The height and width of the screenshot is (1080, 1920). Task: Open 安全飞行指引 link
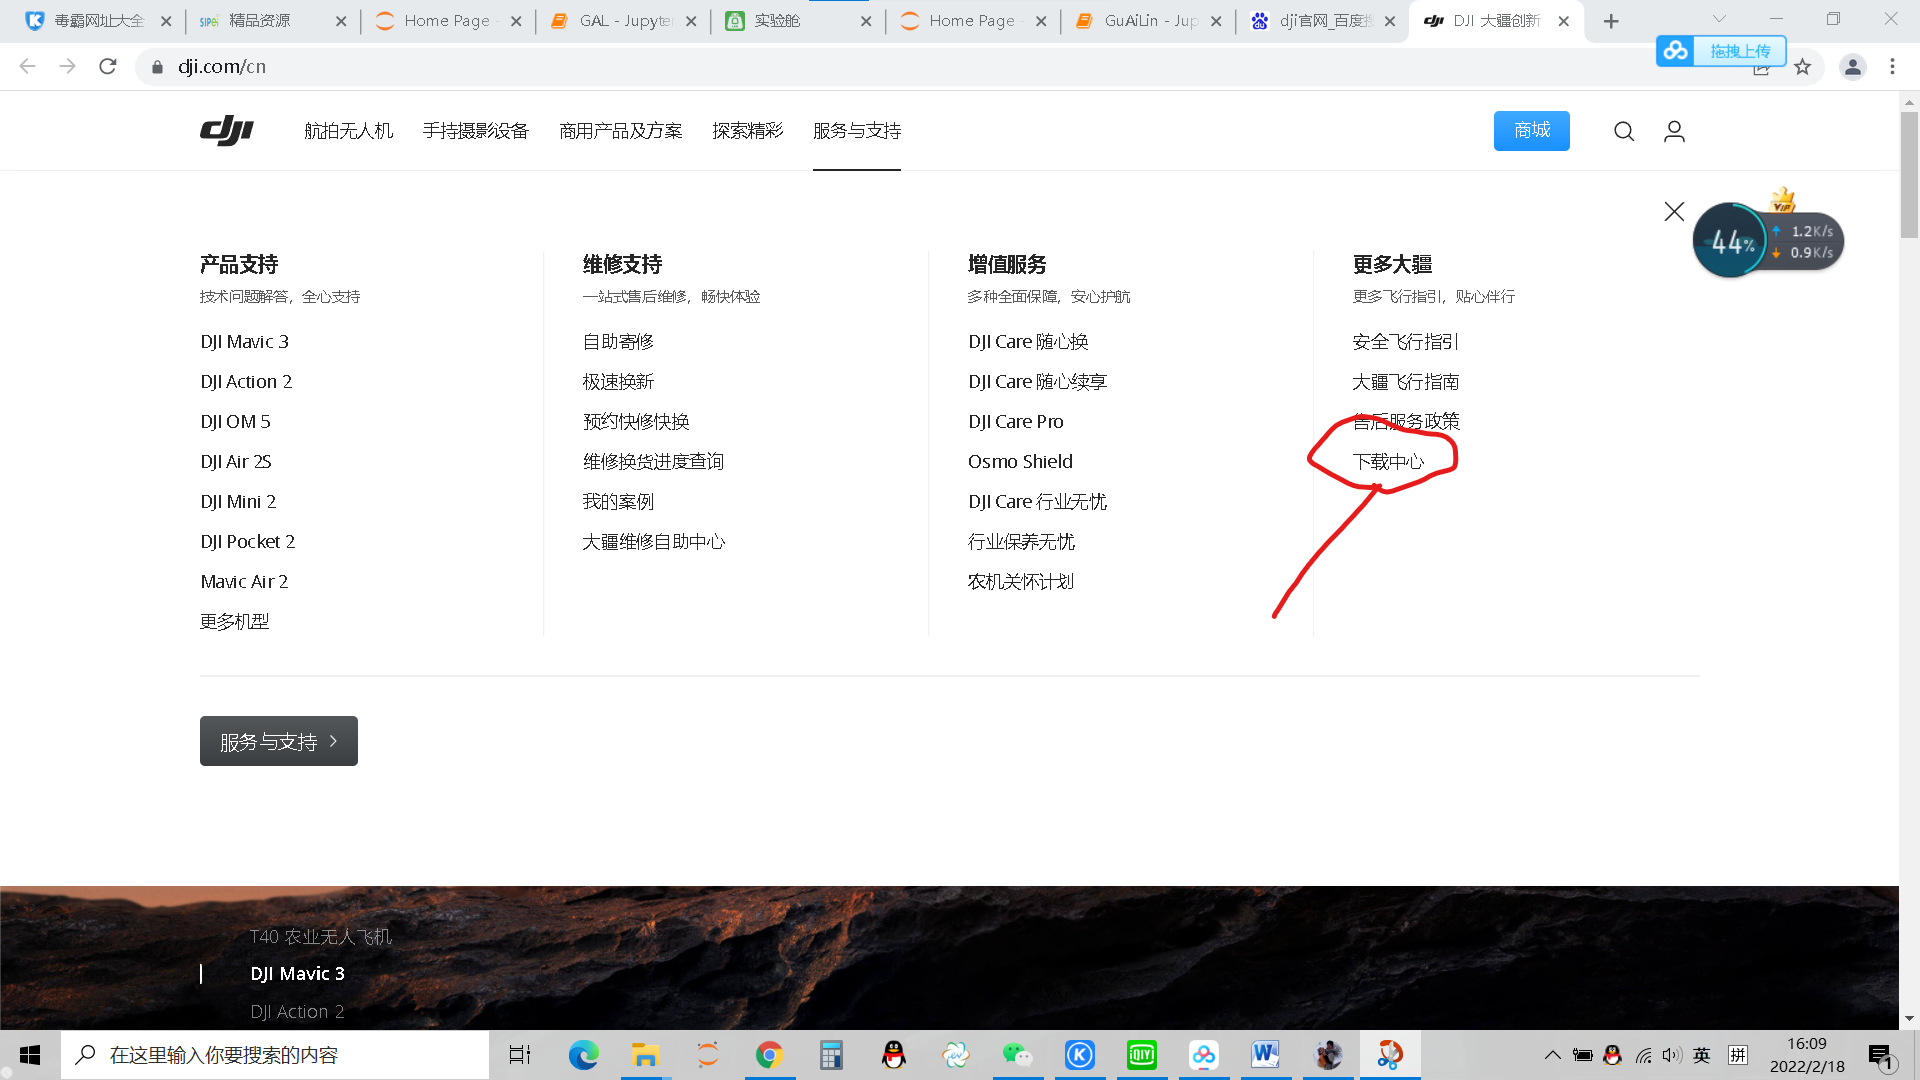point(1405,341)
